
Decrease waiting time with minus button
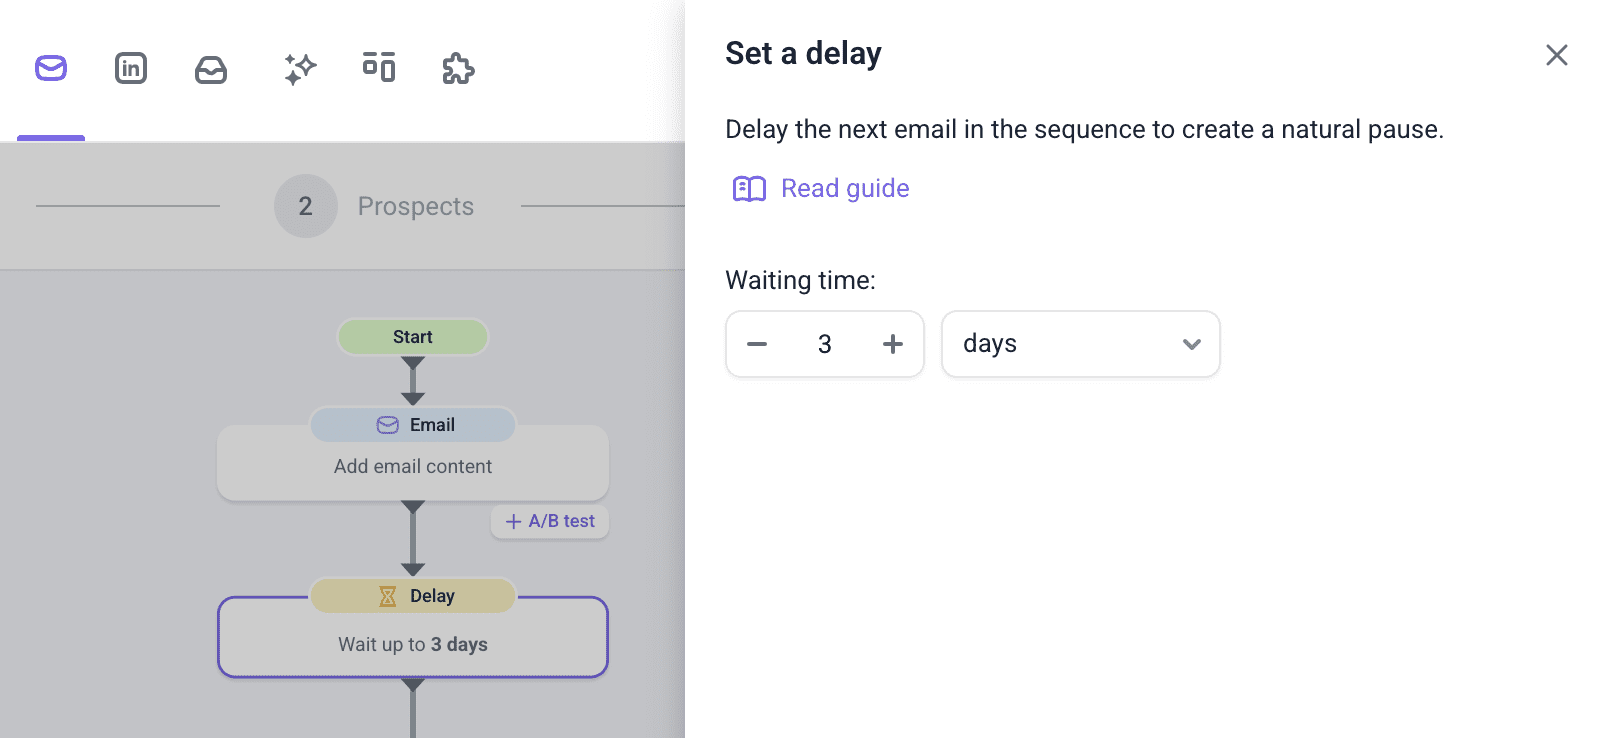click(757, 344)
